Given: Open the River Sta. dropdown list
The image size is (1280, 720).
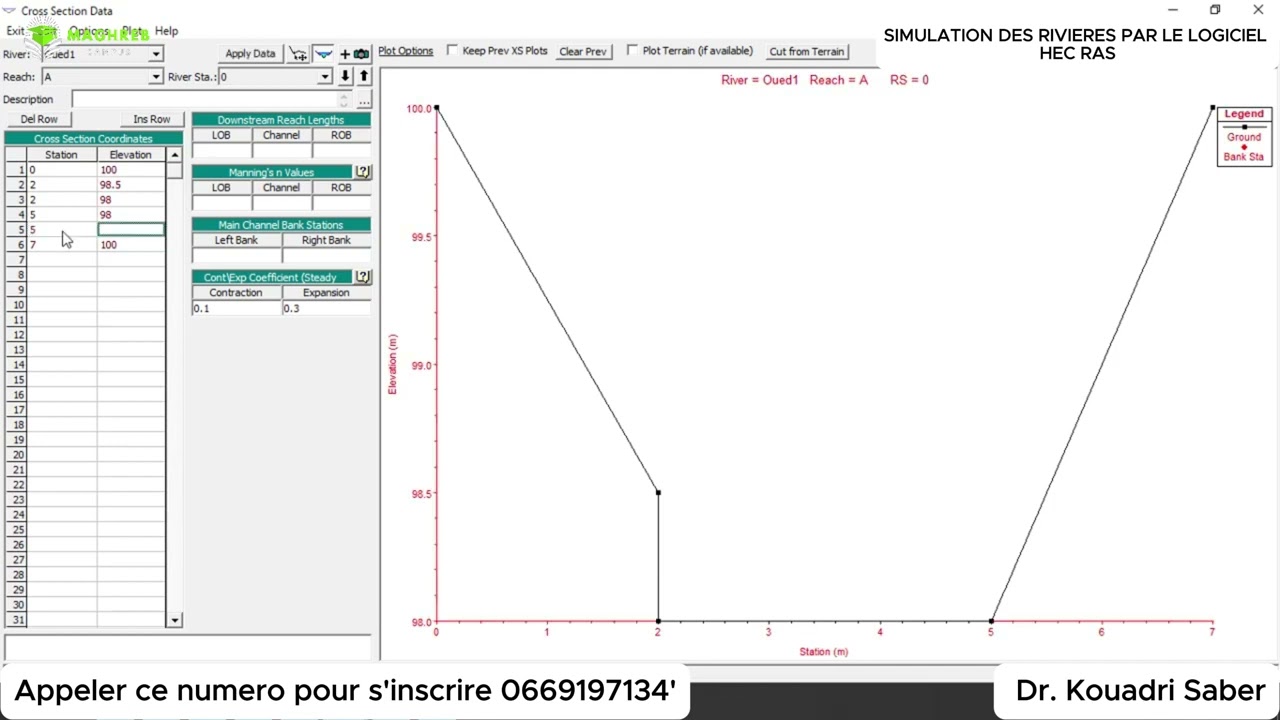Looking at the screenshot, I should coord(325,77).
